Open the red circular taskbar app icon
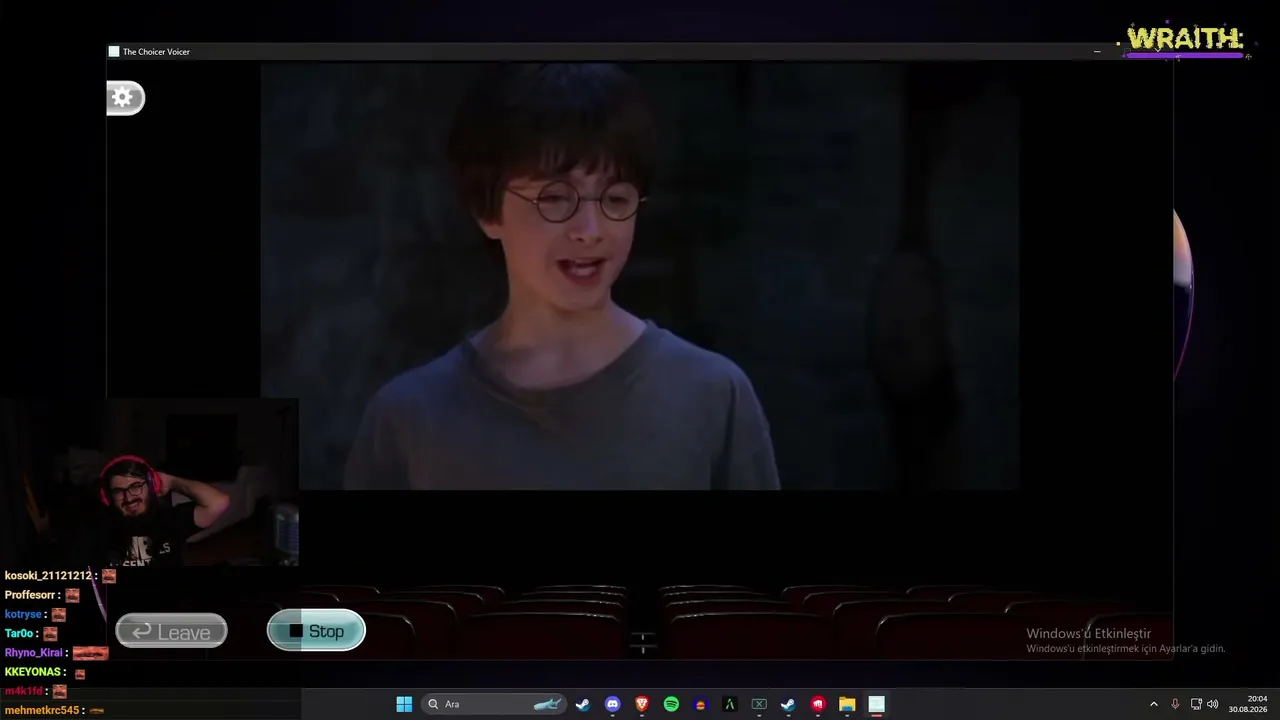 tap(818, 704)
